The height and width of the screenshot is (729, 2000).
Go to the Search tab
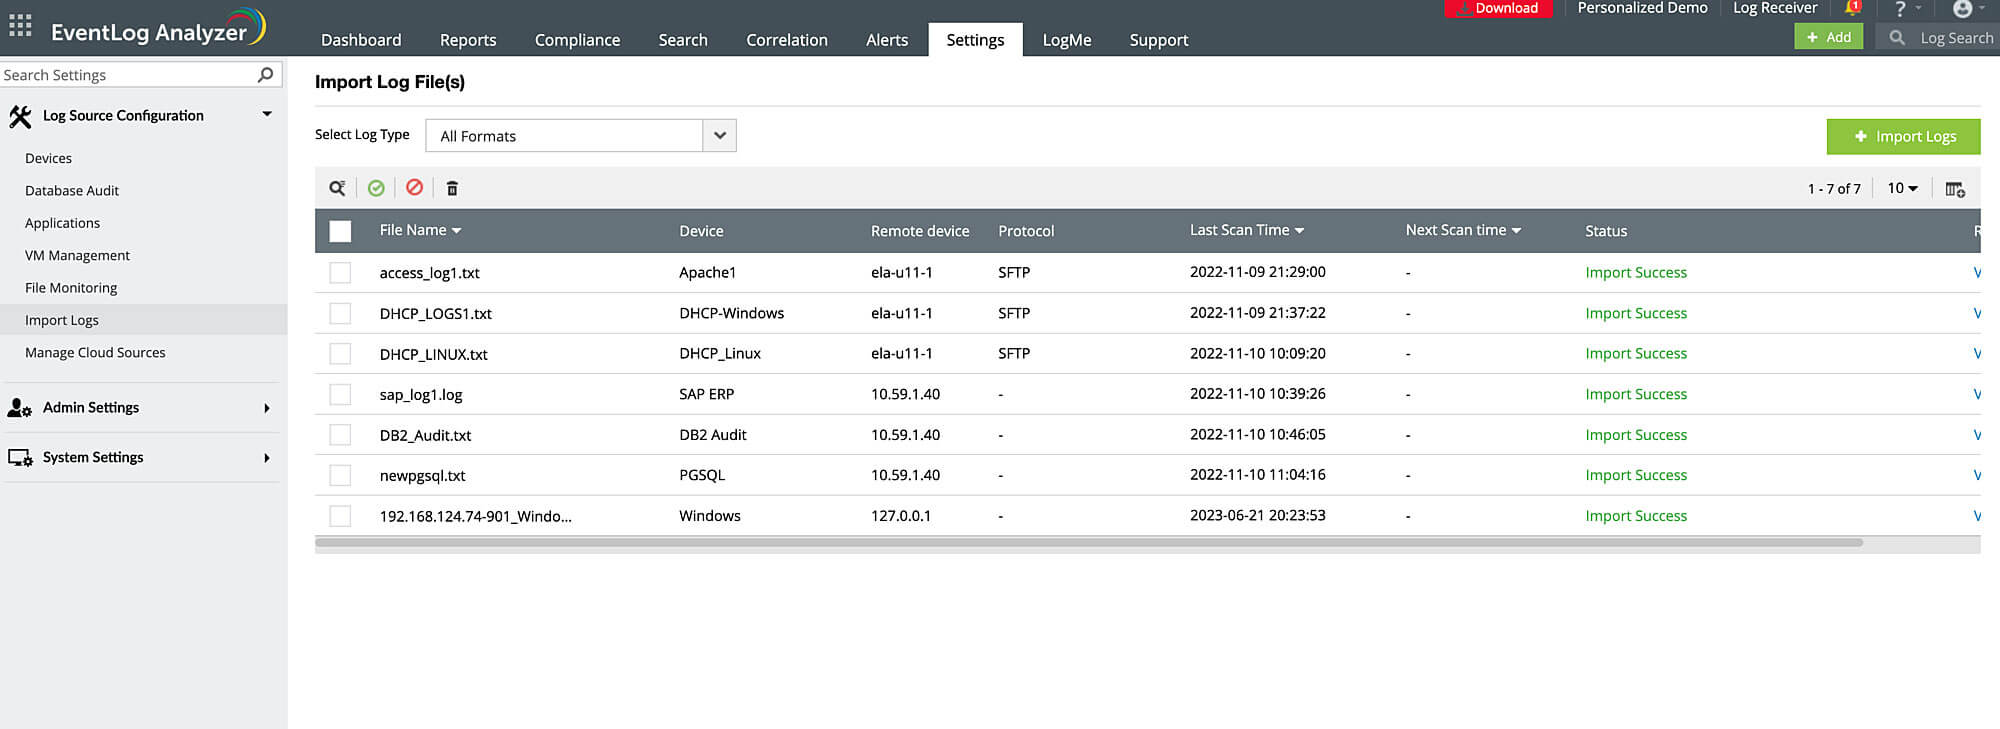[683, 40]
